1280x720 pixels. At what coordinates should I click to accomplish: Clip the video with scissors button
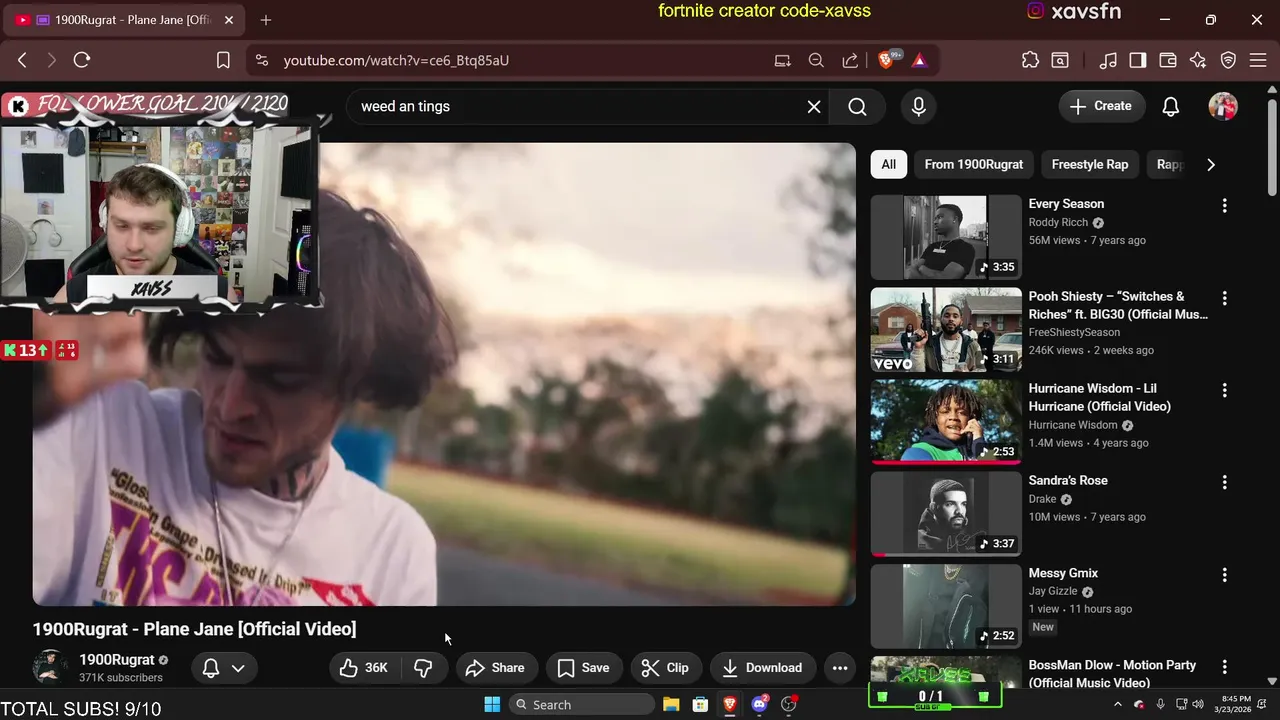(666, 668)
